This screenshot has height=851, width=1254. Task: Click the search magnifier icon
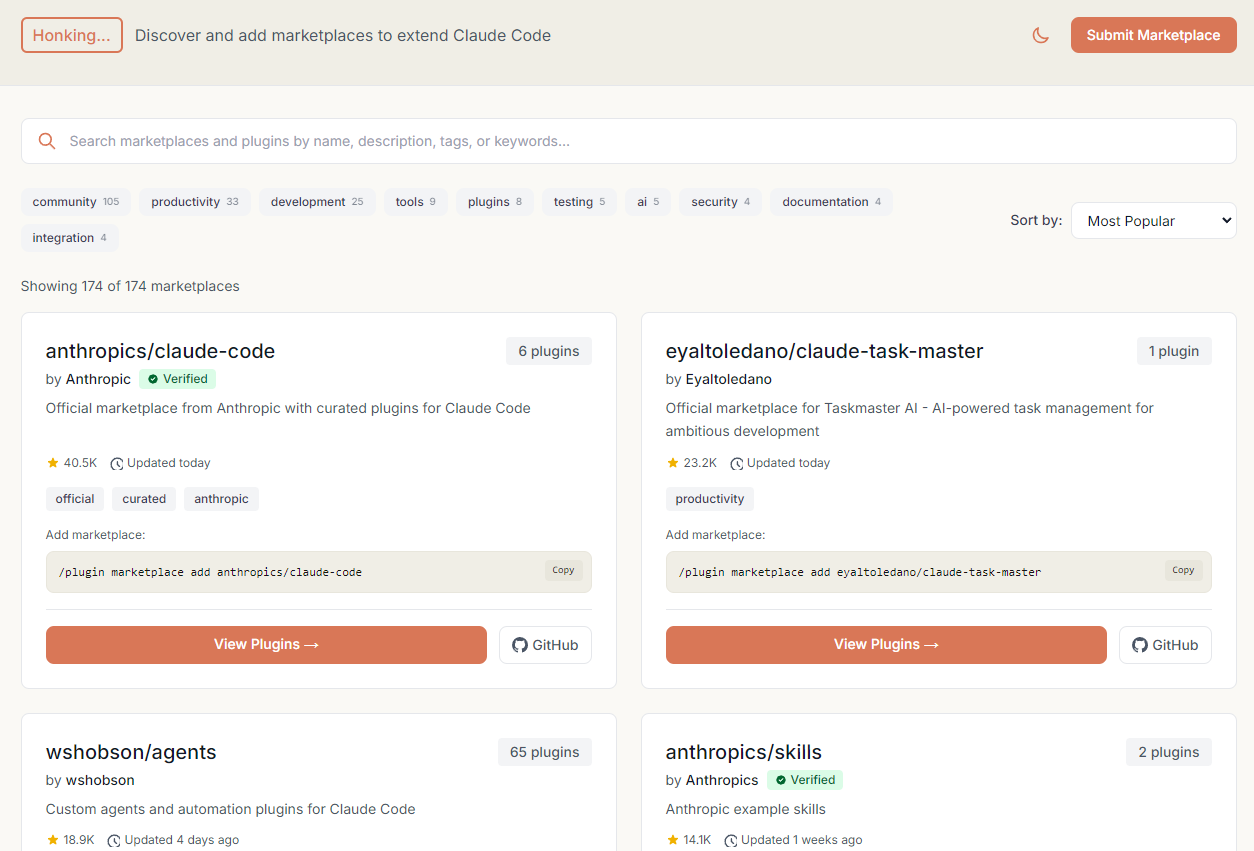pos(46,141)
